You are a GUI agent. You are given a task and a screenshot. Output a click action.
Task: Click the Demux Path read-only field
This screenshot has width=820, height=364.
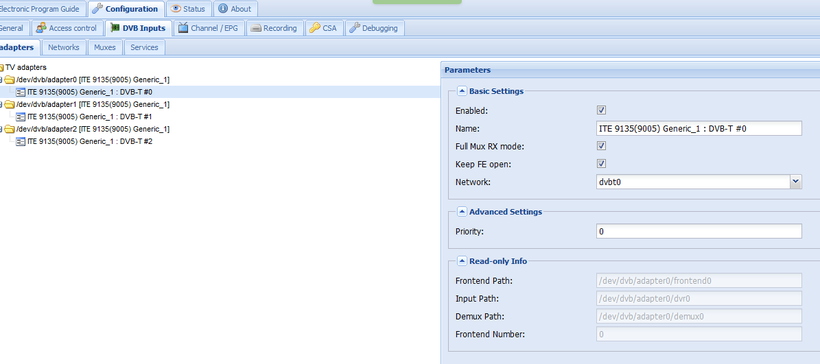click(699, 316)
